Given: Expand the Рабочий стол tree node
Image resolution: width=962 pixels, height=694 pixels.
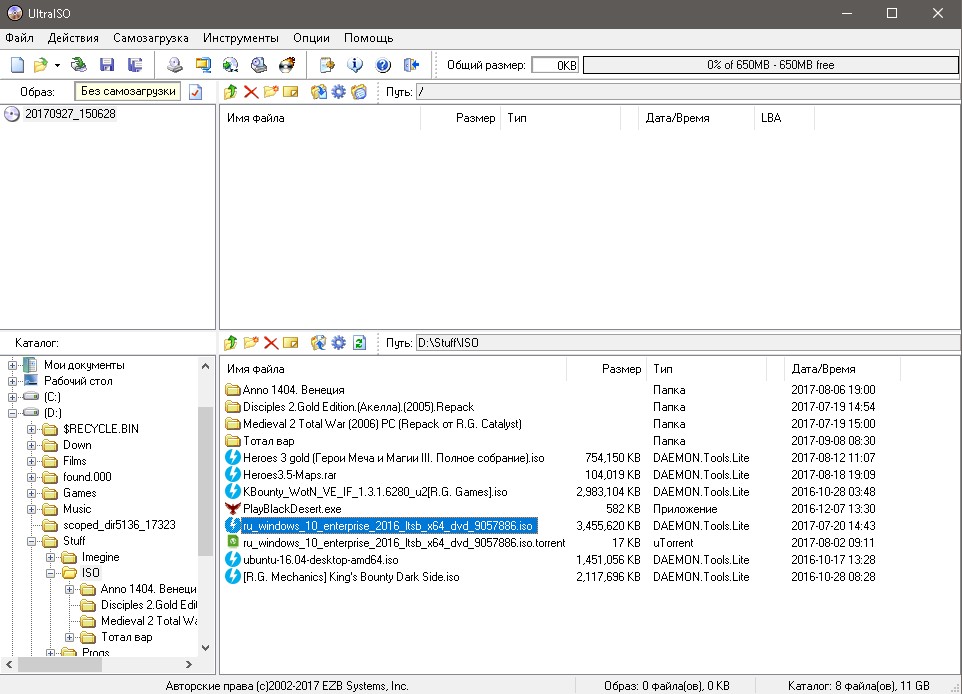Looking at the screenshot, I should [x=12, y=381].
